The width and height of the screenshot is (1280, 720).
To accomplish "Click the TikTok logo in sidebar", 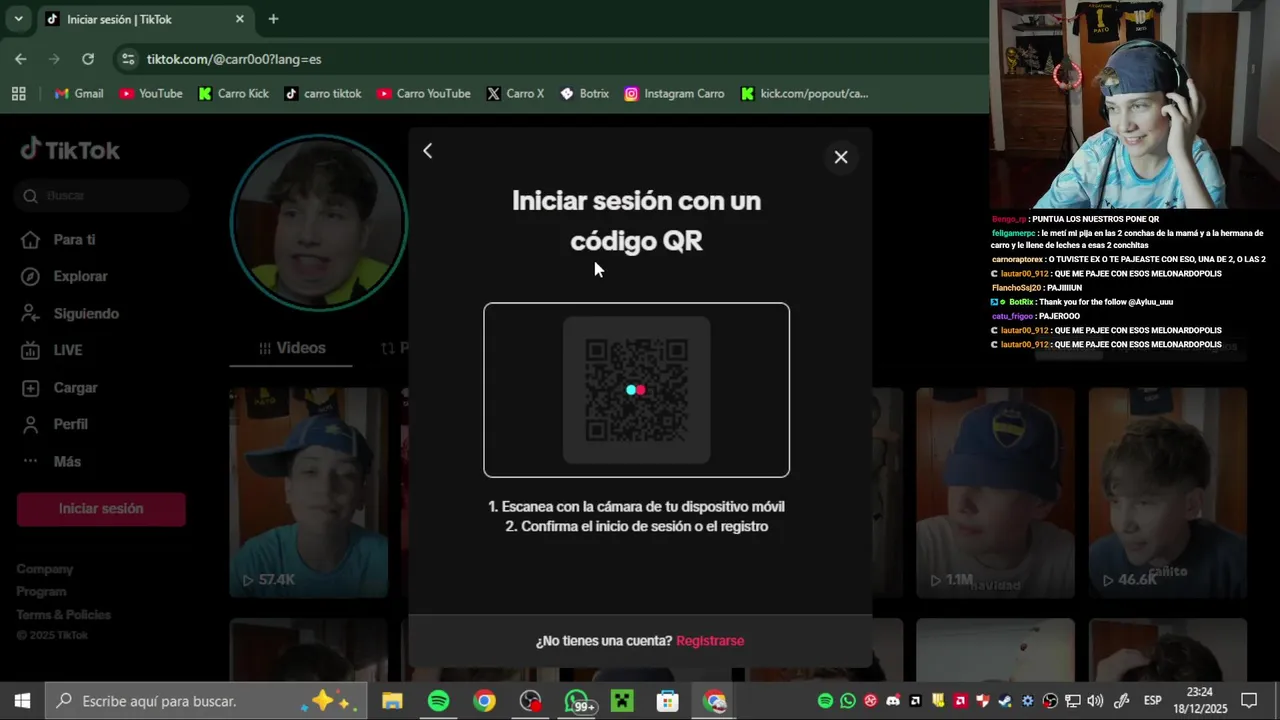I will pos(70,150).
